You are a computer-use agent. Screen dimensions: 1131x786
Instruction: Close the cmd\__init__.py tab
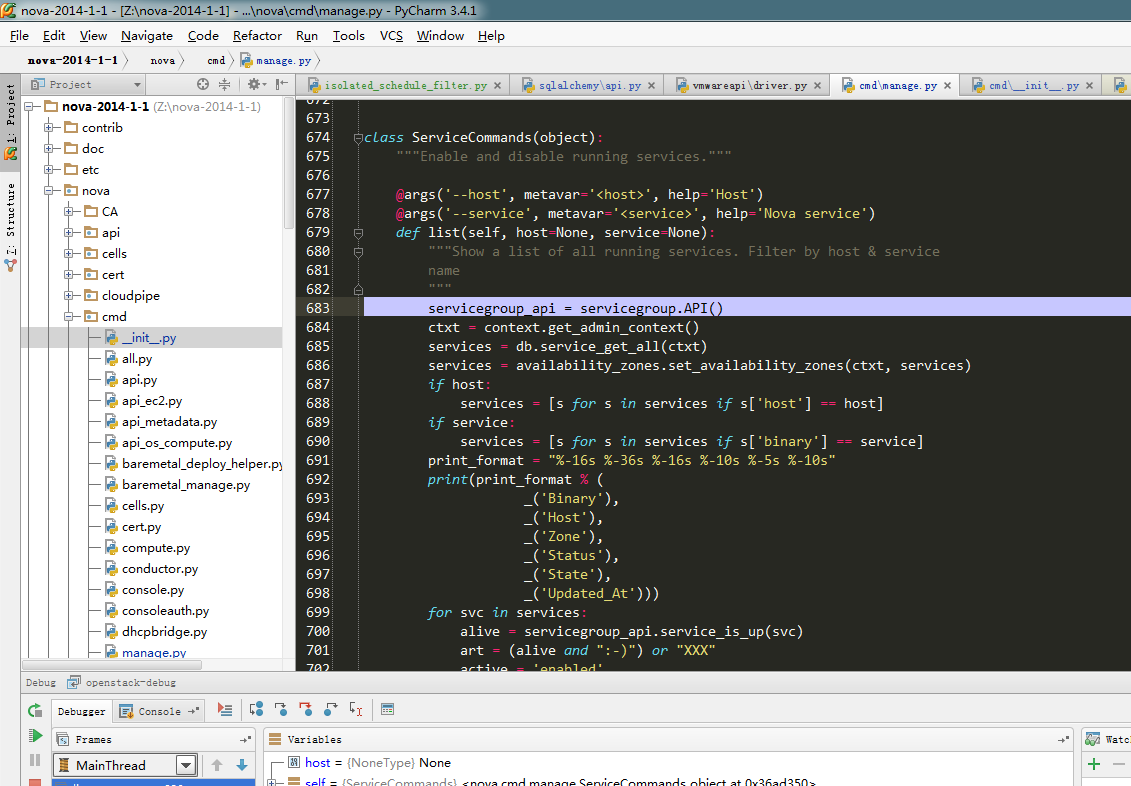(1089, 86)
